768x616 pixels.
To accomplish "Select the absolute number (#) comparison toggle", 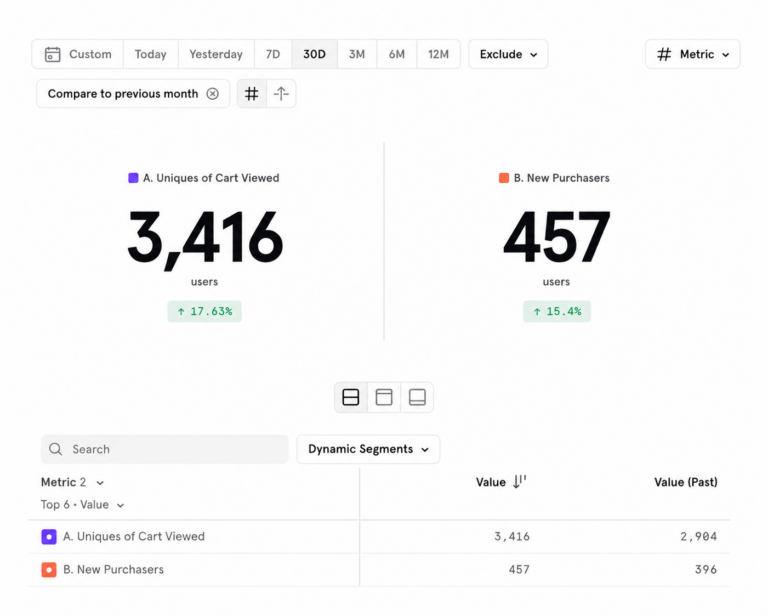I will tap(252, 94).
